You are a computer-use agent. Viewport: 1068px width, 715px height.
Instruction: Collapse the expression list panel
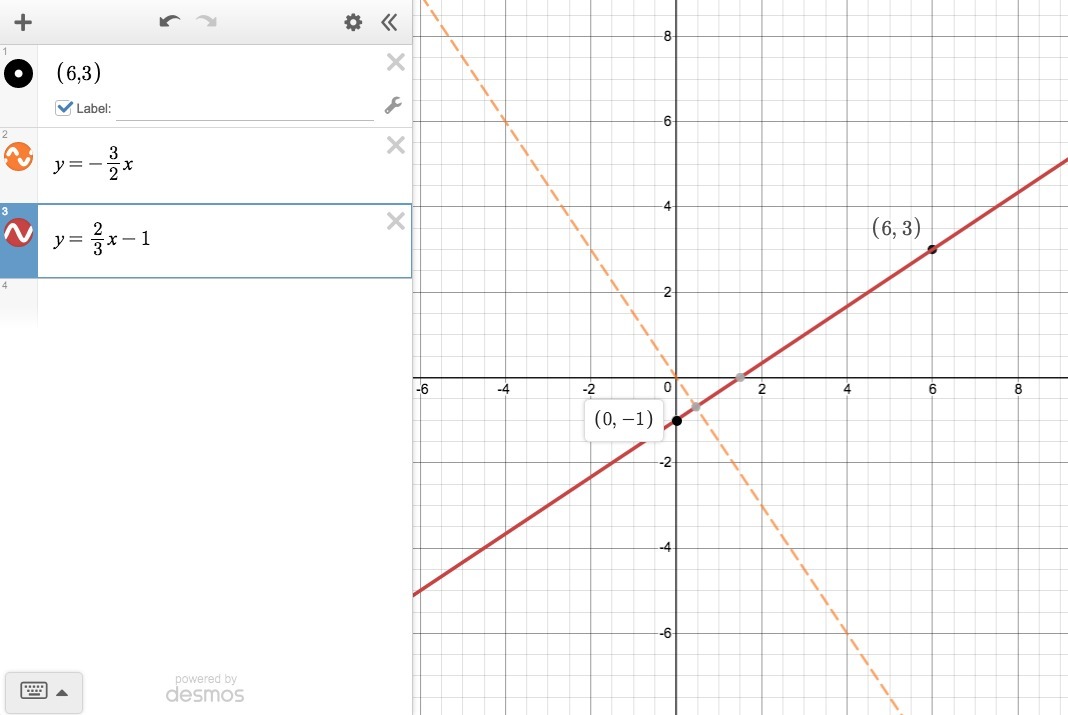click(389, 22)
